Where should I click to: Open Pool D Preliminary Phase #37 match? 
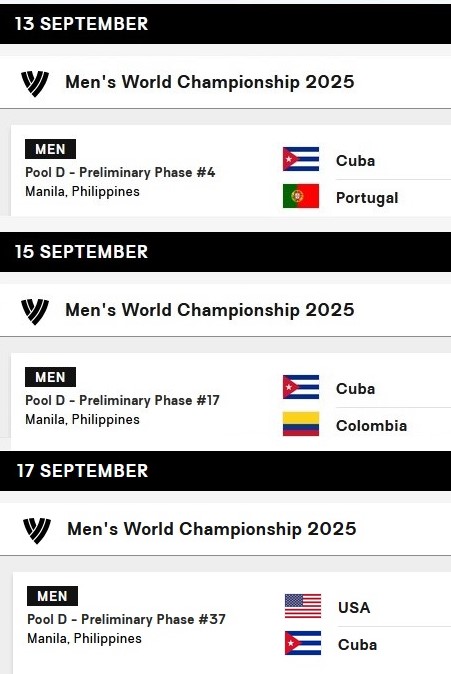[x=126, y=619]
